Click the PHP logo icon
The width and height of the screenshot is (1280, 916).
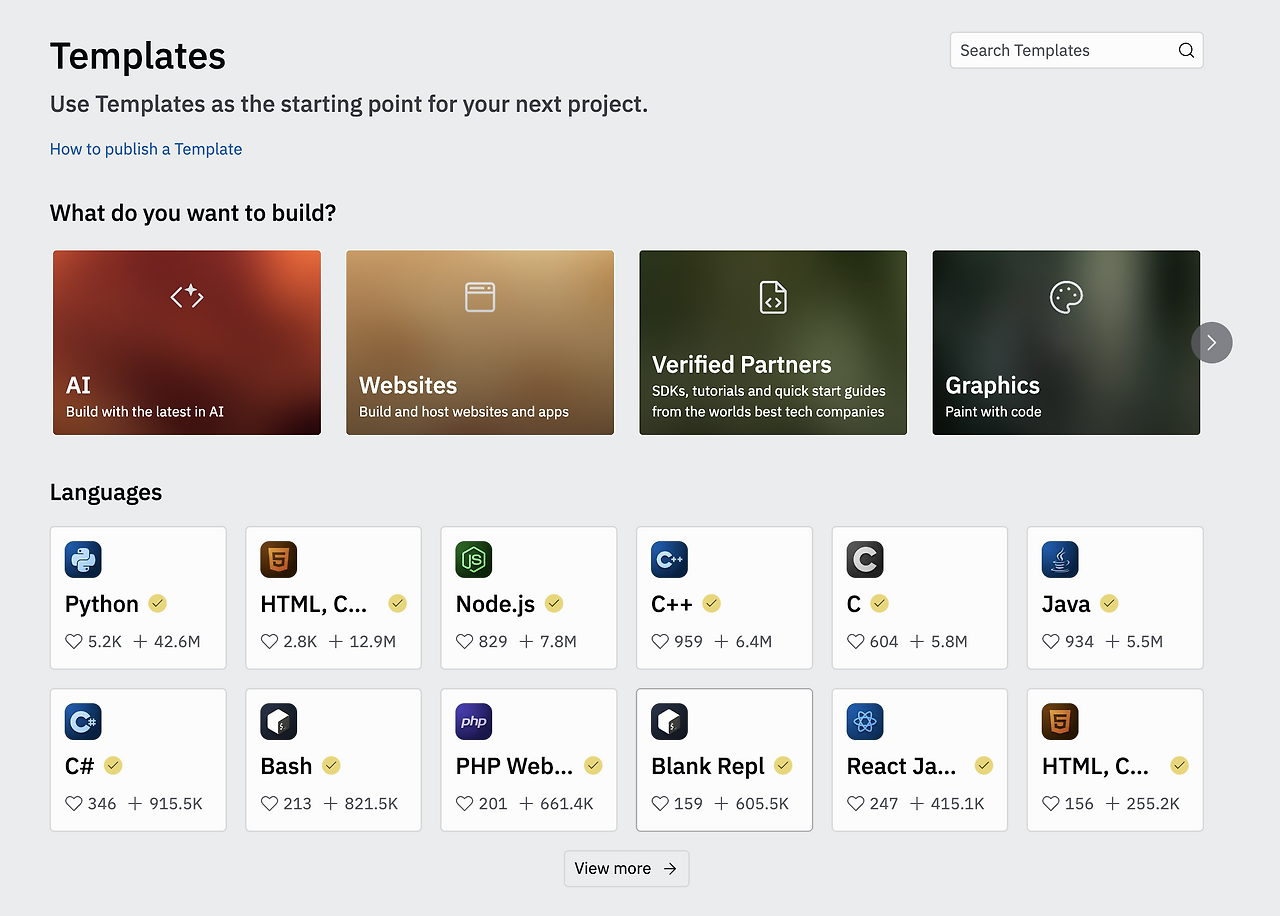474,722
